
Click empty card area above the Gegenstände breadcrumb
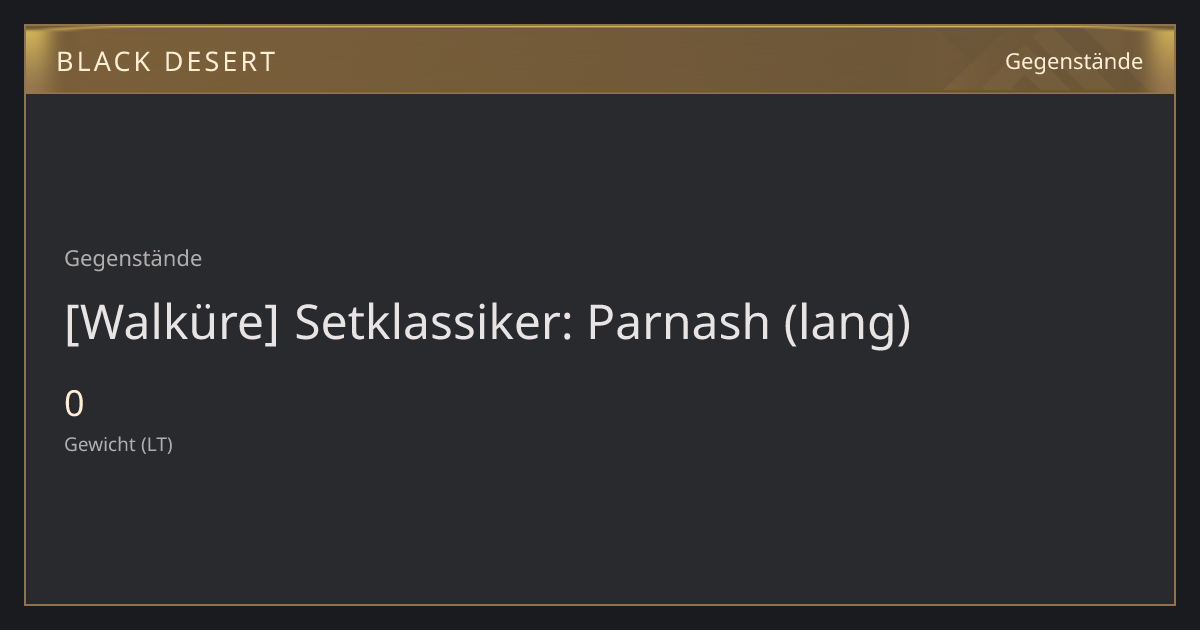click(x=600, y=170)
